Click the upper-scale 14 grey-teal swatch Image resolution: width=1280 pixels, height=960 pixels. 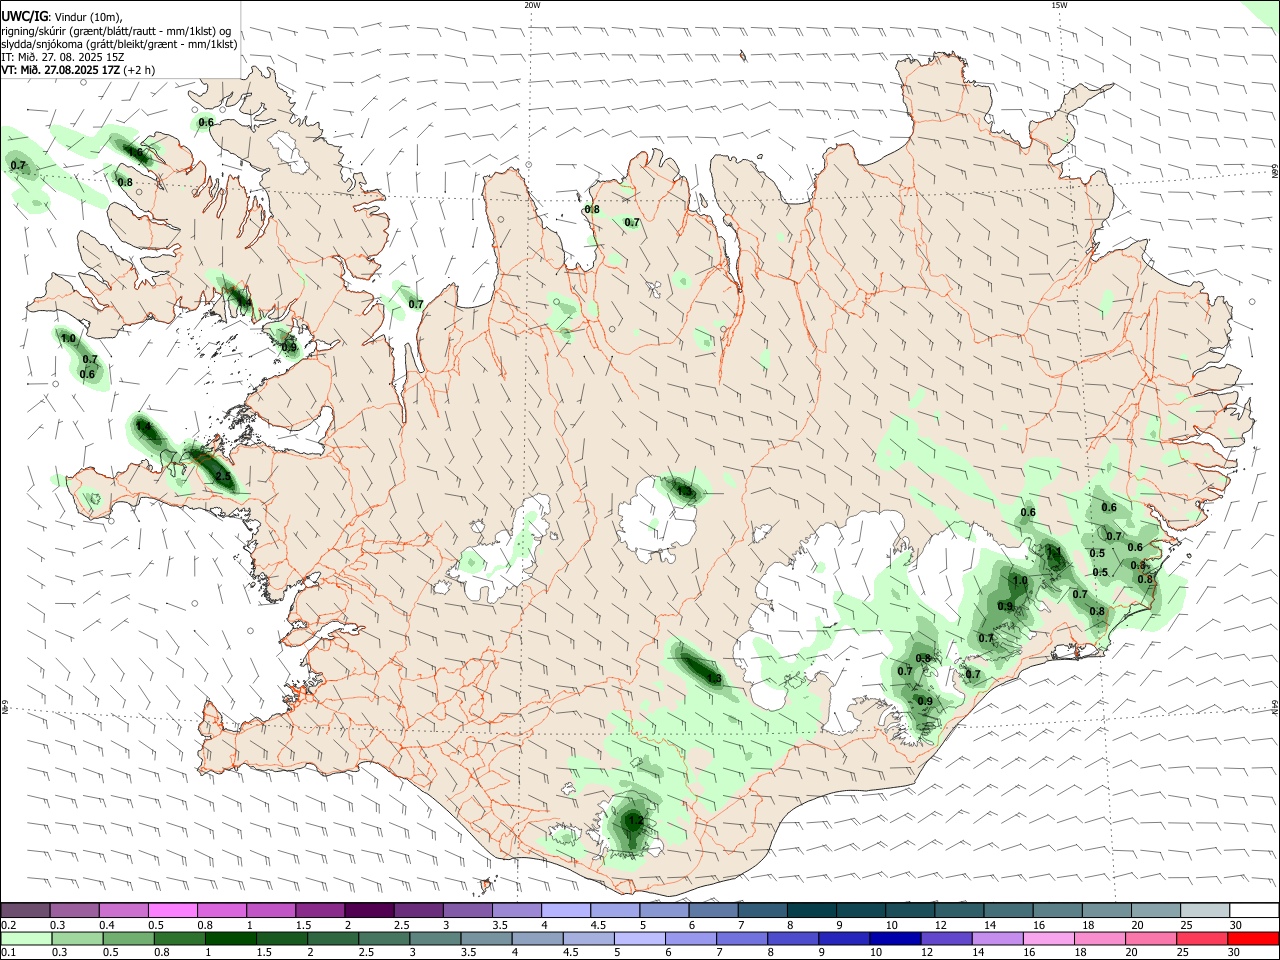1007,910
